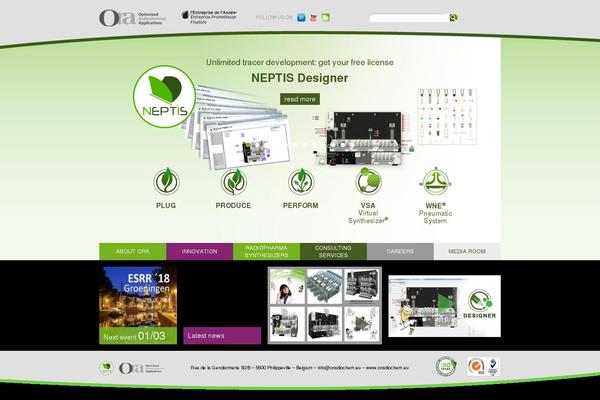Click the ORA logo in the header
Image resolution: width=600 pixels, height=400 pixels.
pyautogui.click(x=132, y=18)
